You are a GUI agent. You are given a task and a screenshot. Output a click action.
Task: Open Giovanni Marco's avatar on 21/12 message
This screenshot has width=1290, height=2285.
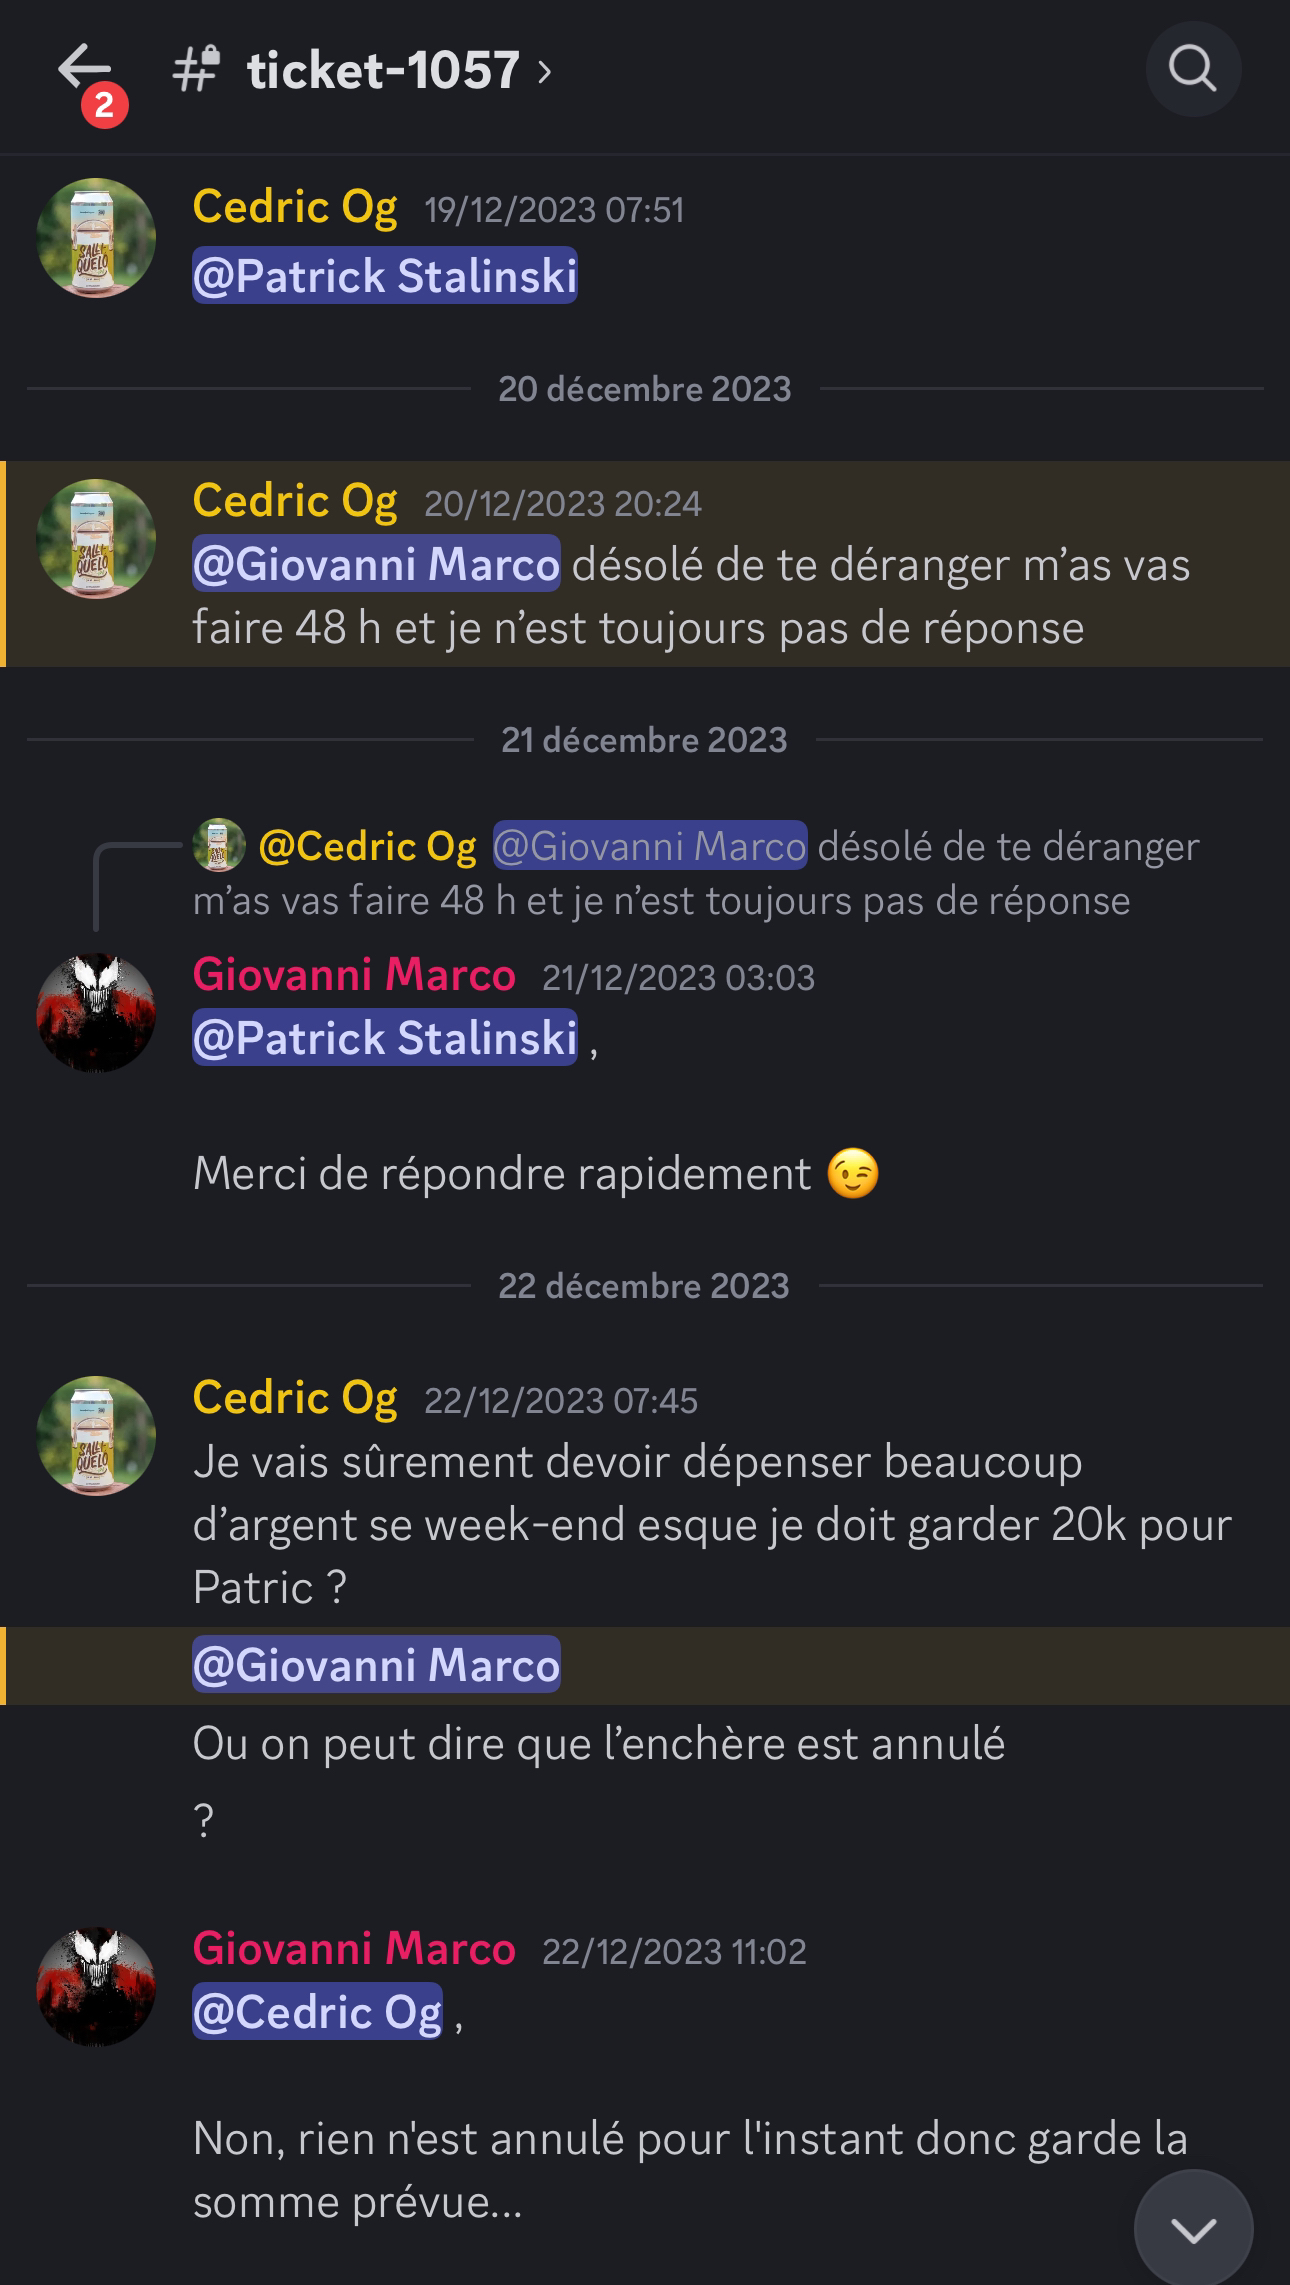click(x=96, y=1012)
